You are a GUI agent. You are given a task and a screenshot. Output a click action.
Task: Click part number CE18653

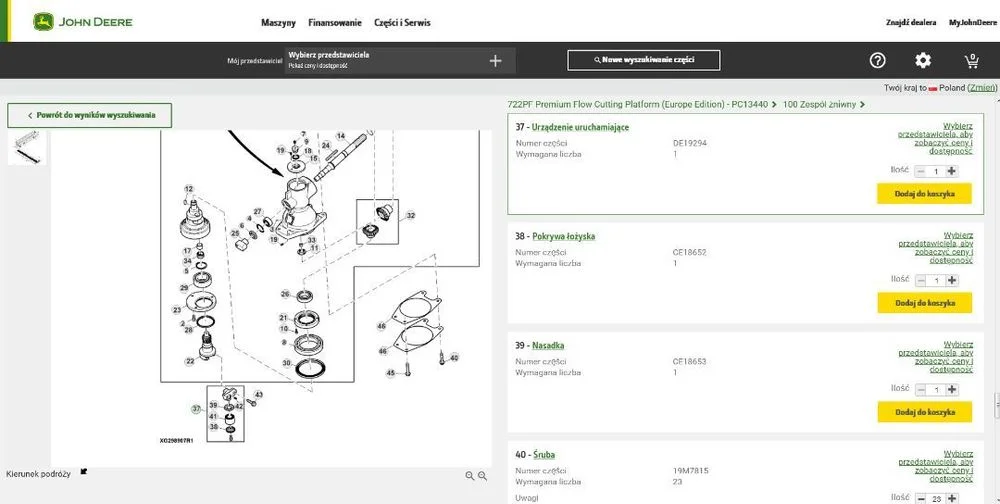click(x=689, y=361)
